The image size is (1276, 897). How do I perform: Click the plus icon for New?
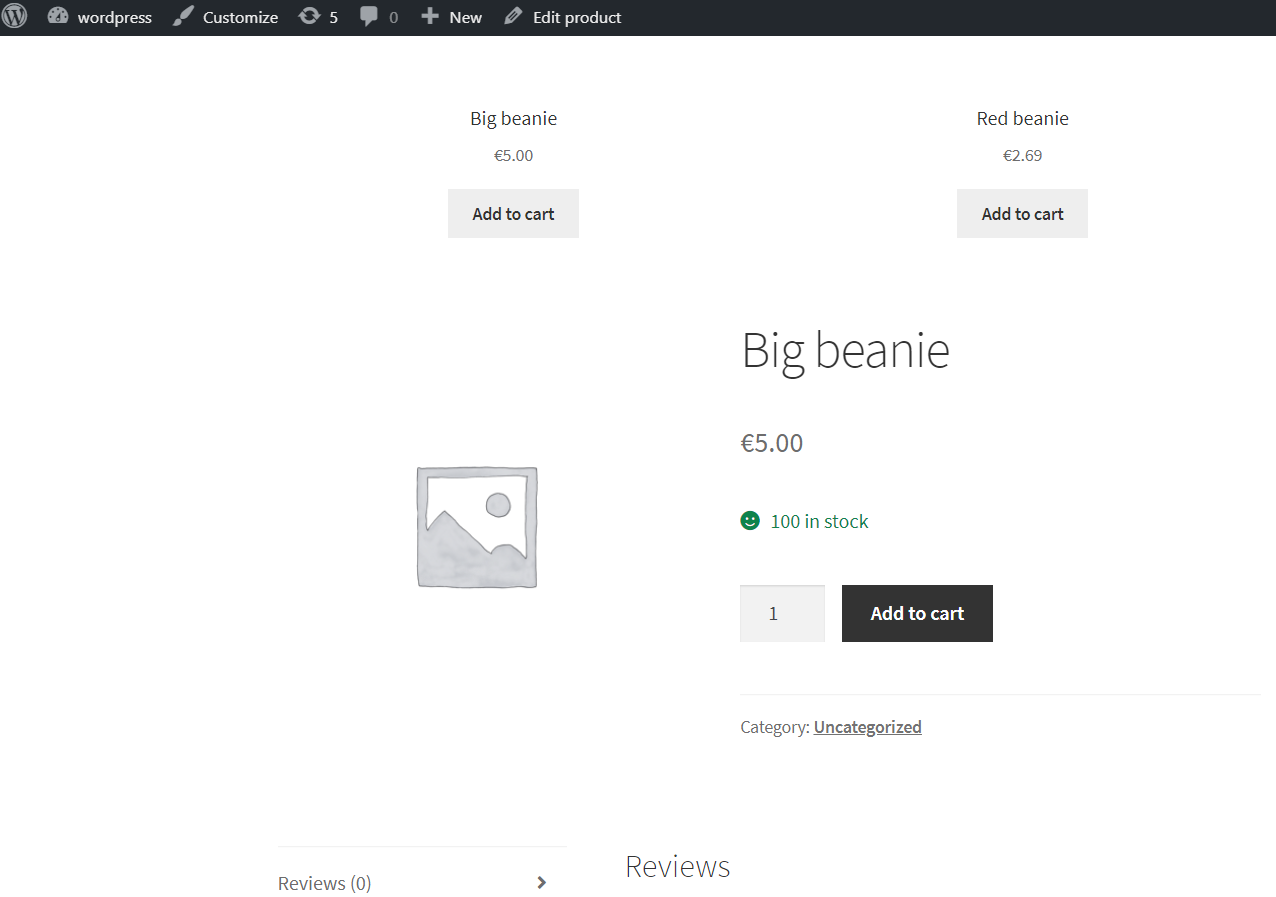click(x=430, y=17)
